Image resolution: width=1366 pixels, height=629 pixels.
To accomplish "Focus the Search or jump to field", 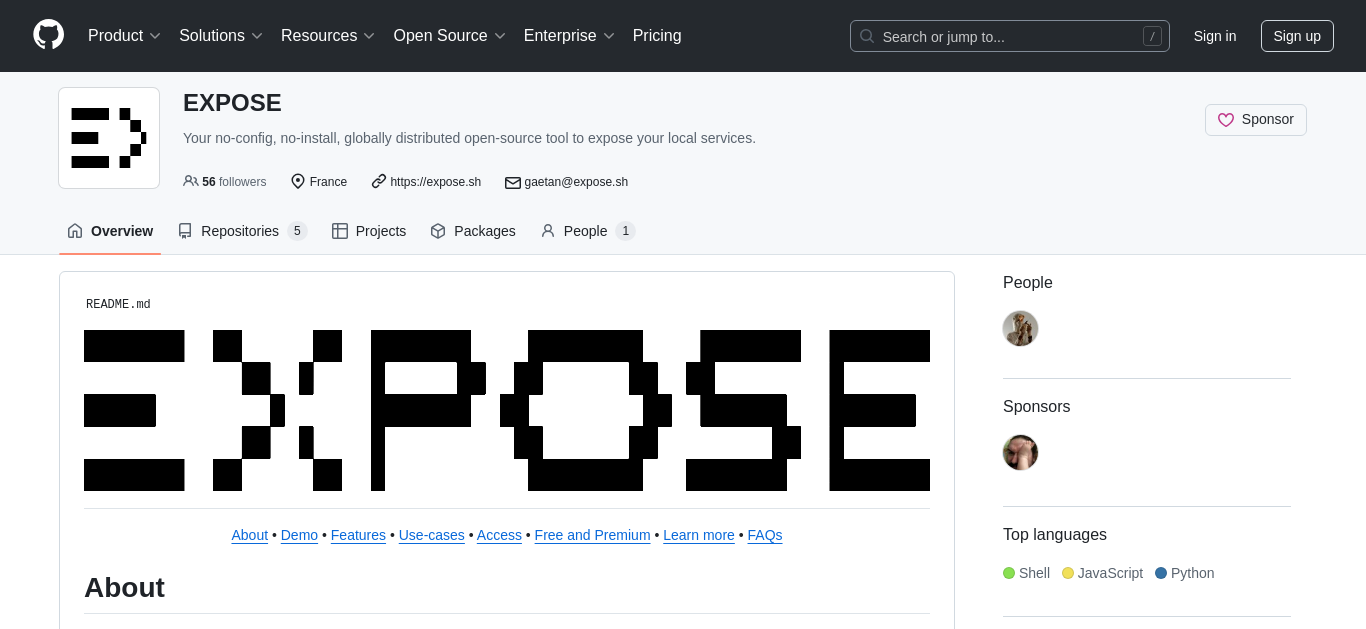I will [1010, 36].
